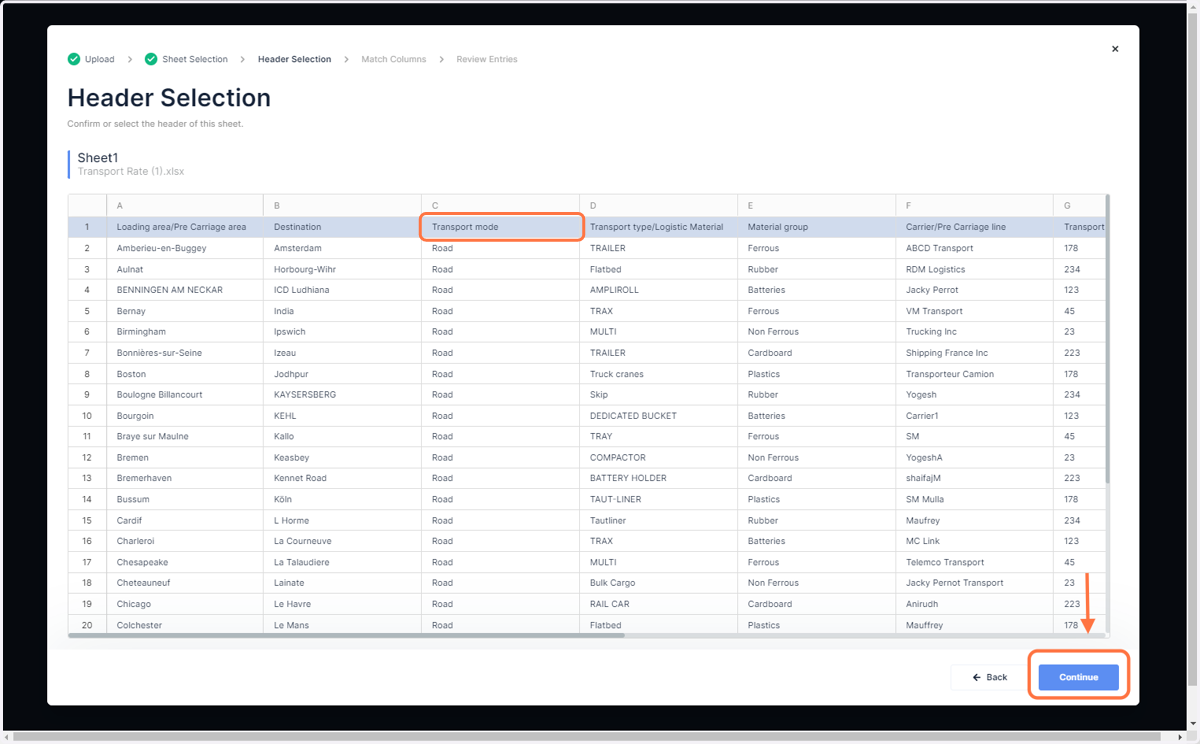Select the Header Selection step
This screenshot has height=744, width=1200.
coord(294,59)
